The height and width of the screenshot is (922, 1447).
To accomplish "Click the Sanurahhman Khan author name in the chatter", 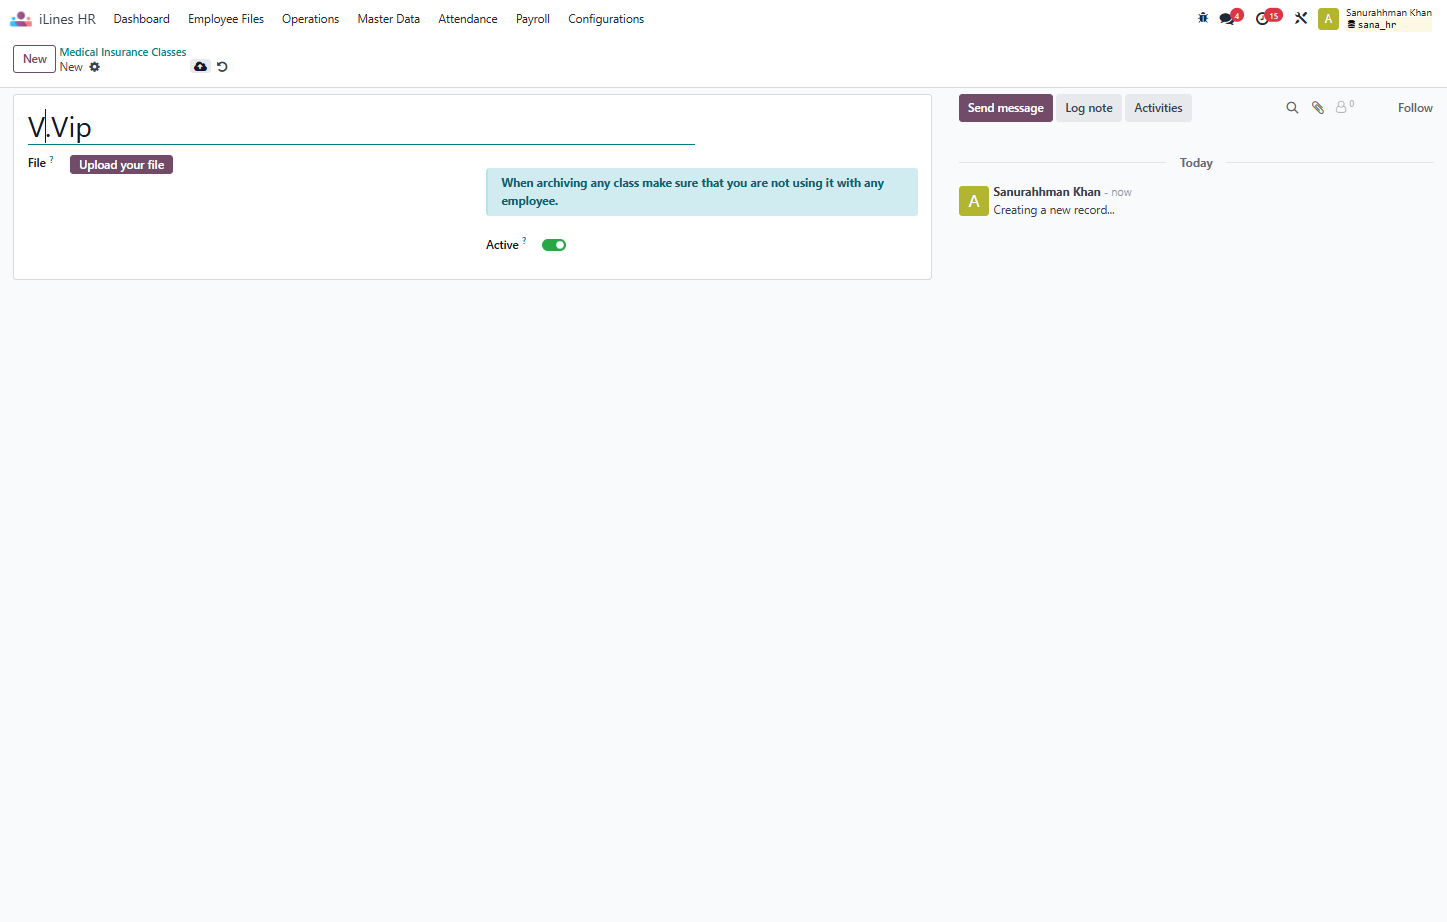I will (1047, 192).
